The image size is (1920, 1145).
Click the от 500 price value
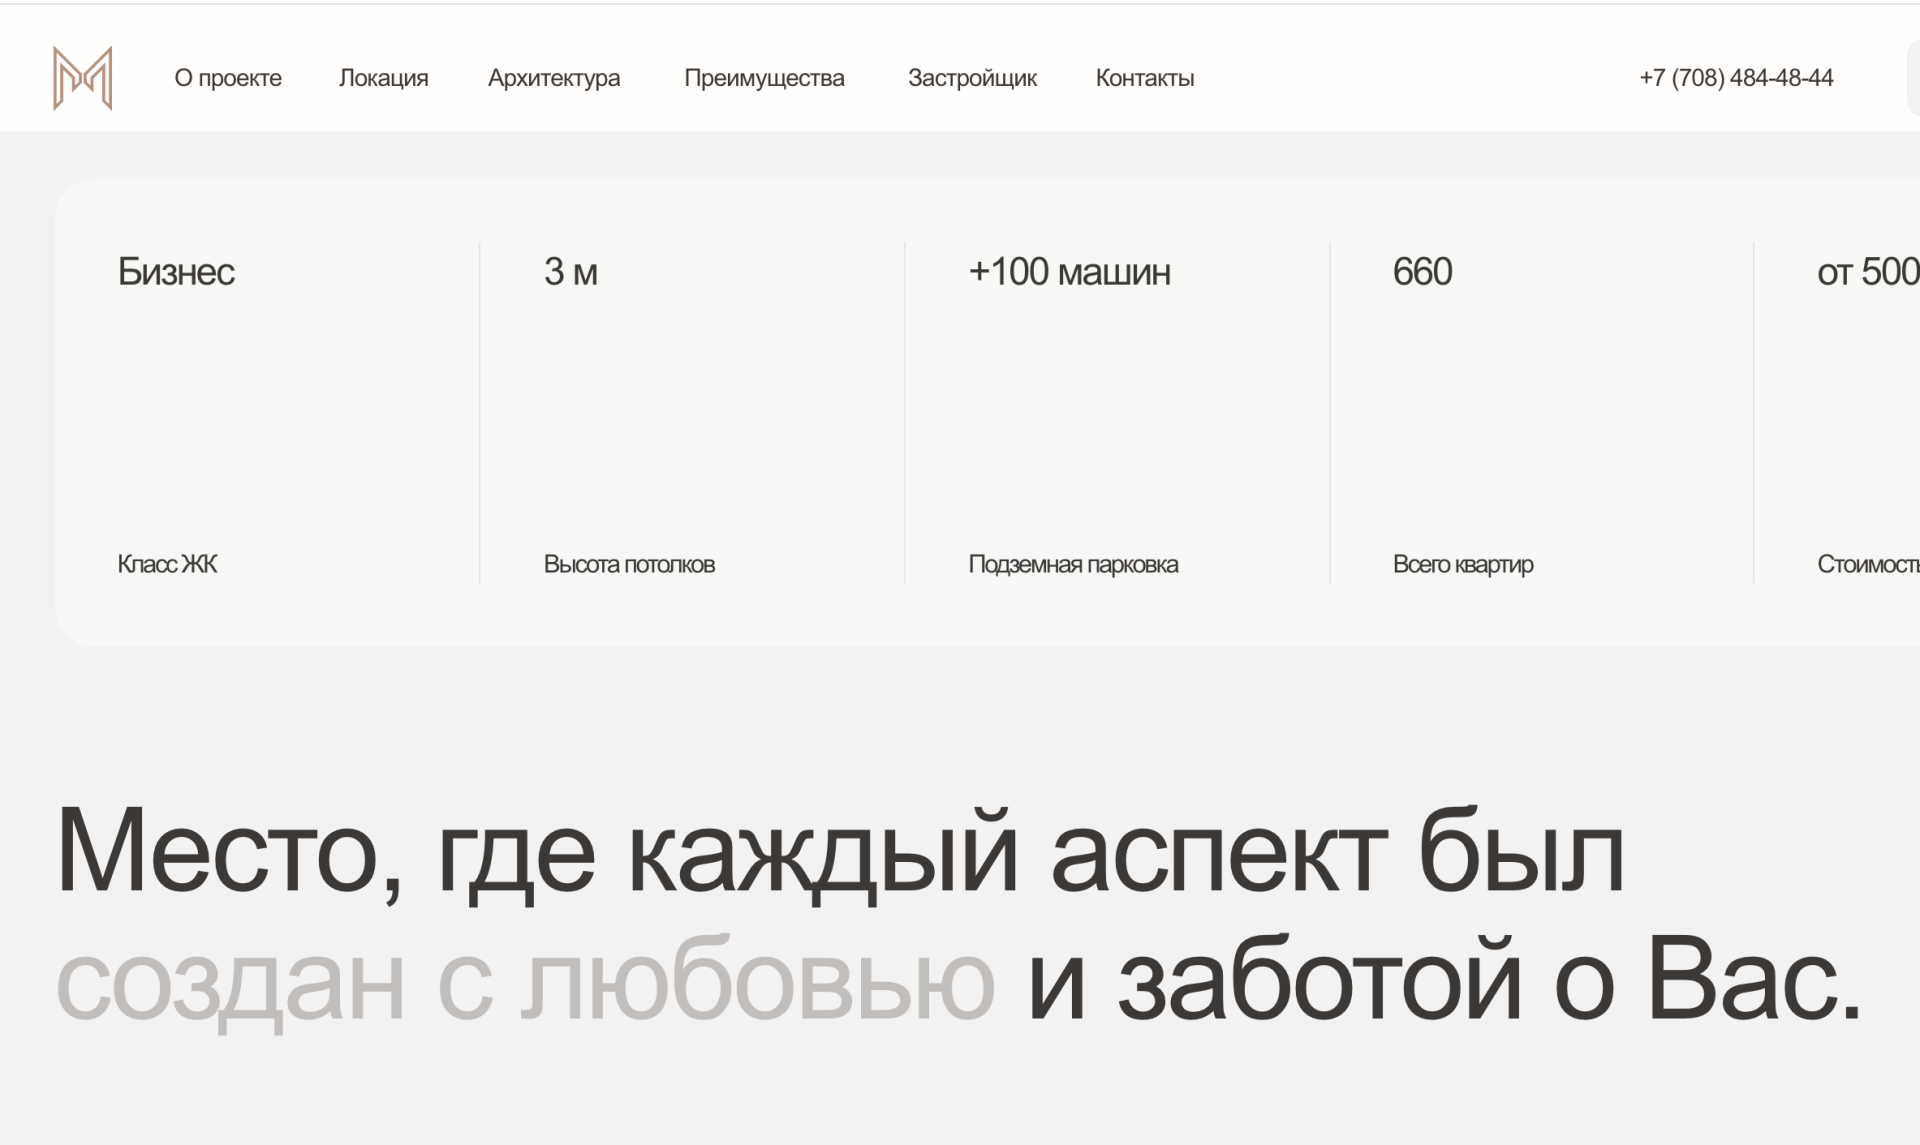pos(1866,272)
